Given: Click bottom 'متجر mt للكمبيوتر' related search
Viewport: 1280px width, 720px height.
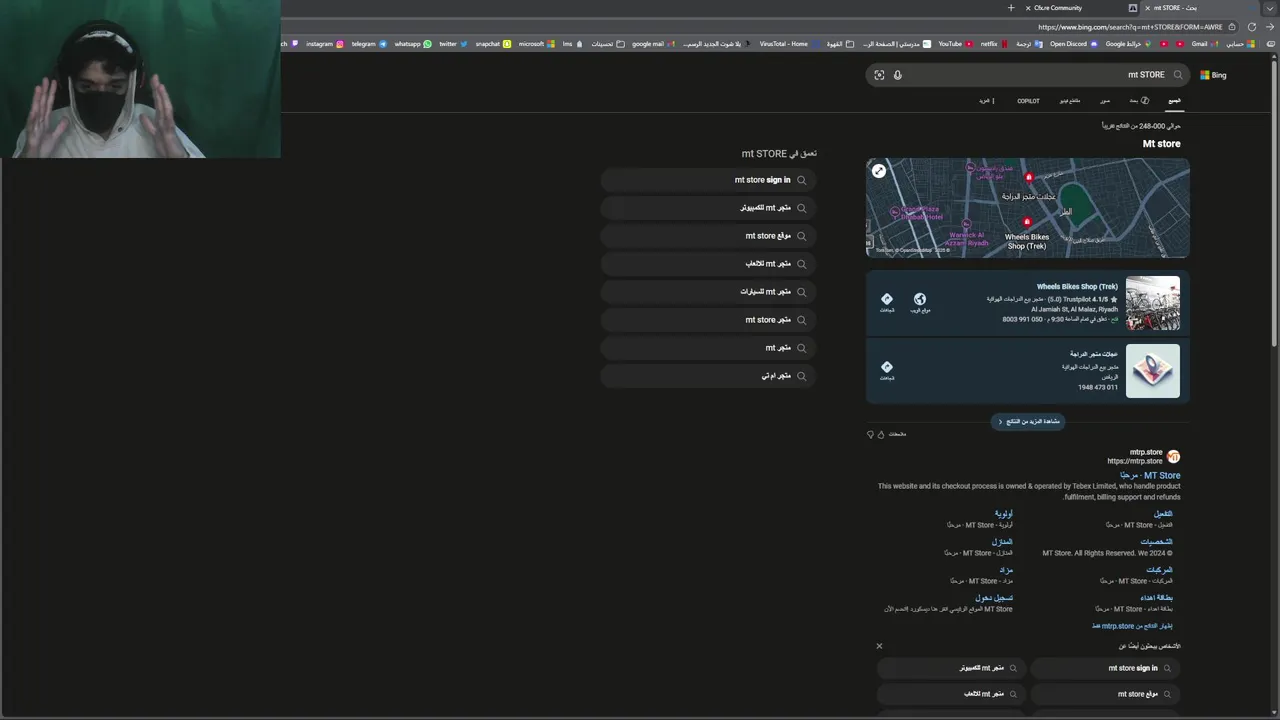Looking at the screenshot, I should pos(952,668).
